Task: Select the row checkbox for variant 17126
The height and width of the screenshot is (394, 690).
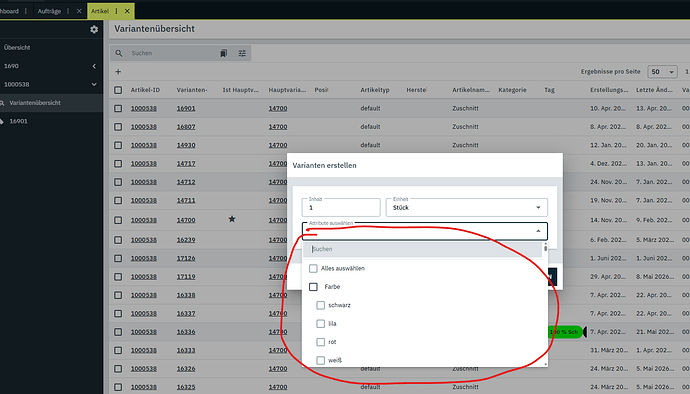Action: pos(118,258)
